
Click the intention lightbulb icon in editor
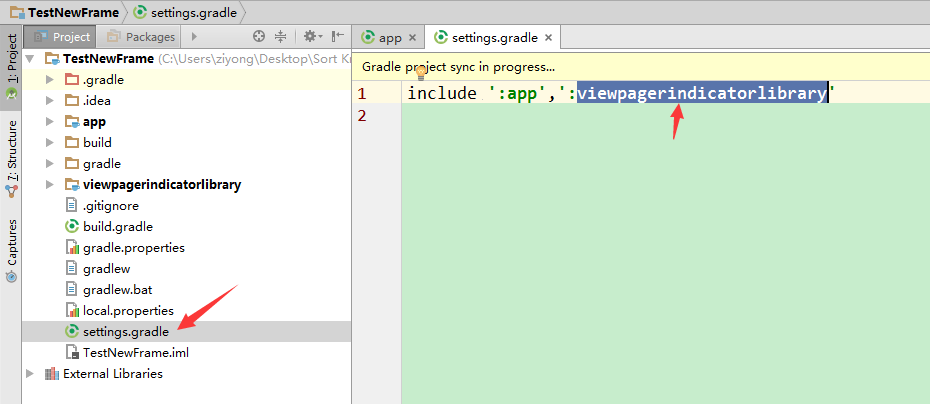[x=421, y=74]
